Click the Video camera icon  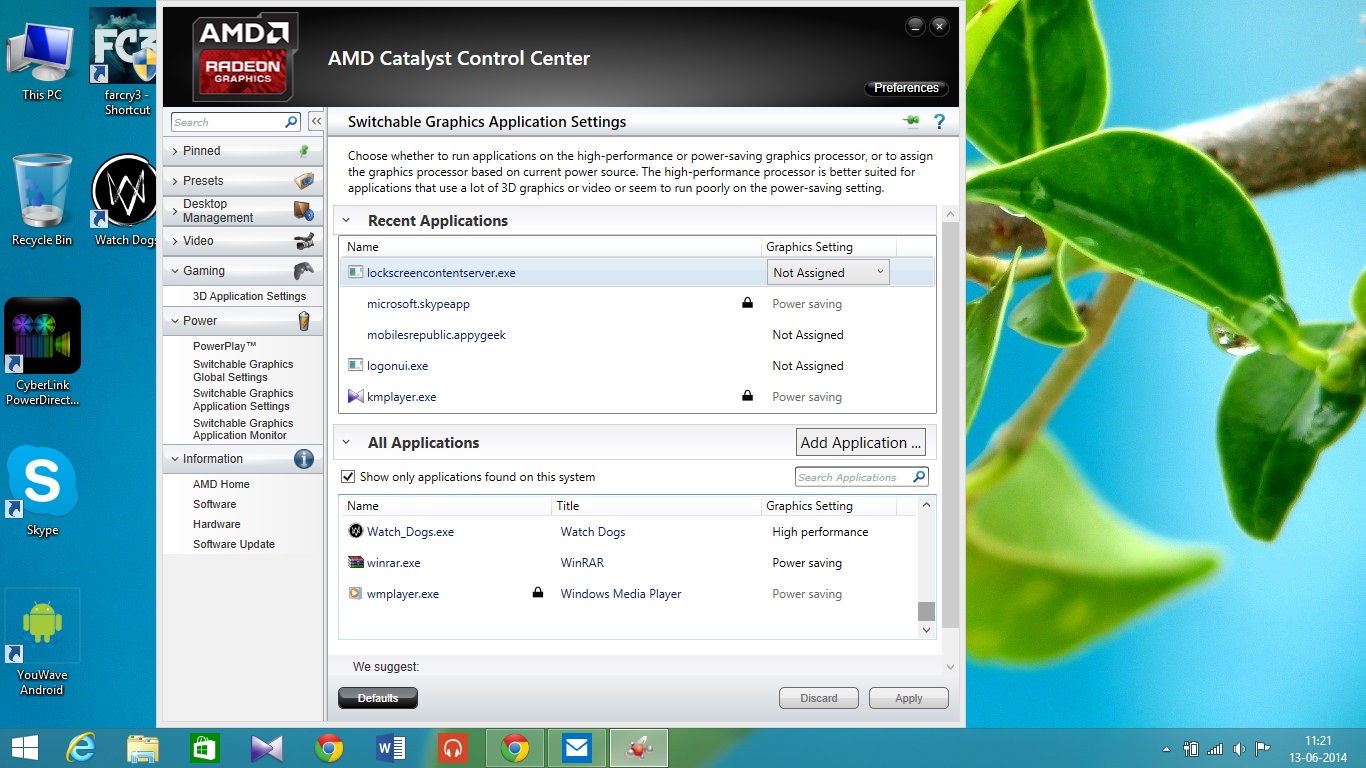(304, 241)
